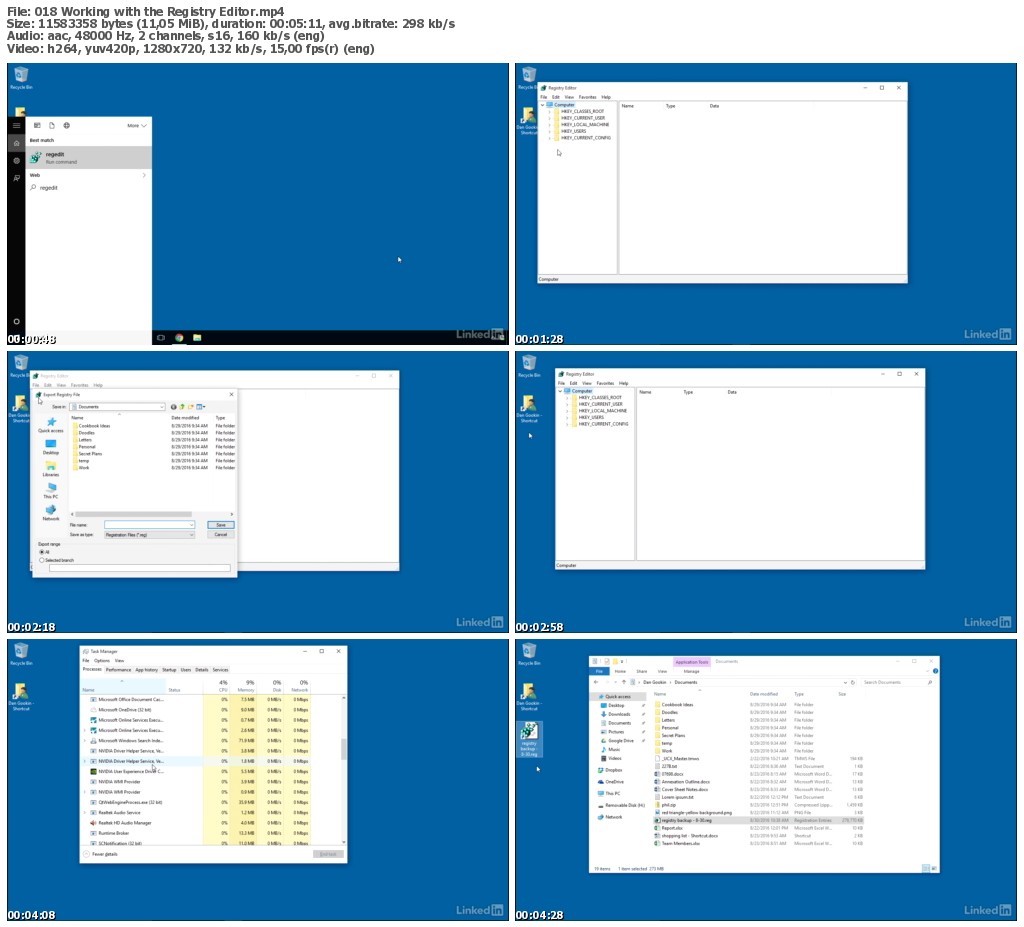
Task: Open the Save as type dropdown
Action: click(x=149, y=534)
